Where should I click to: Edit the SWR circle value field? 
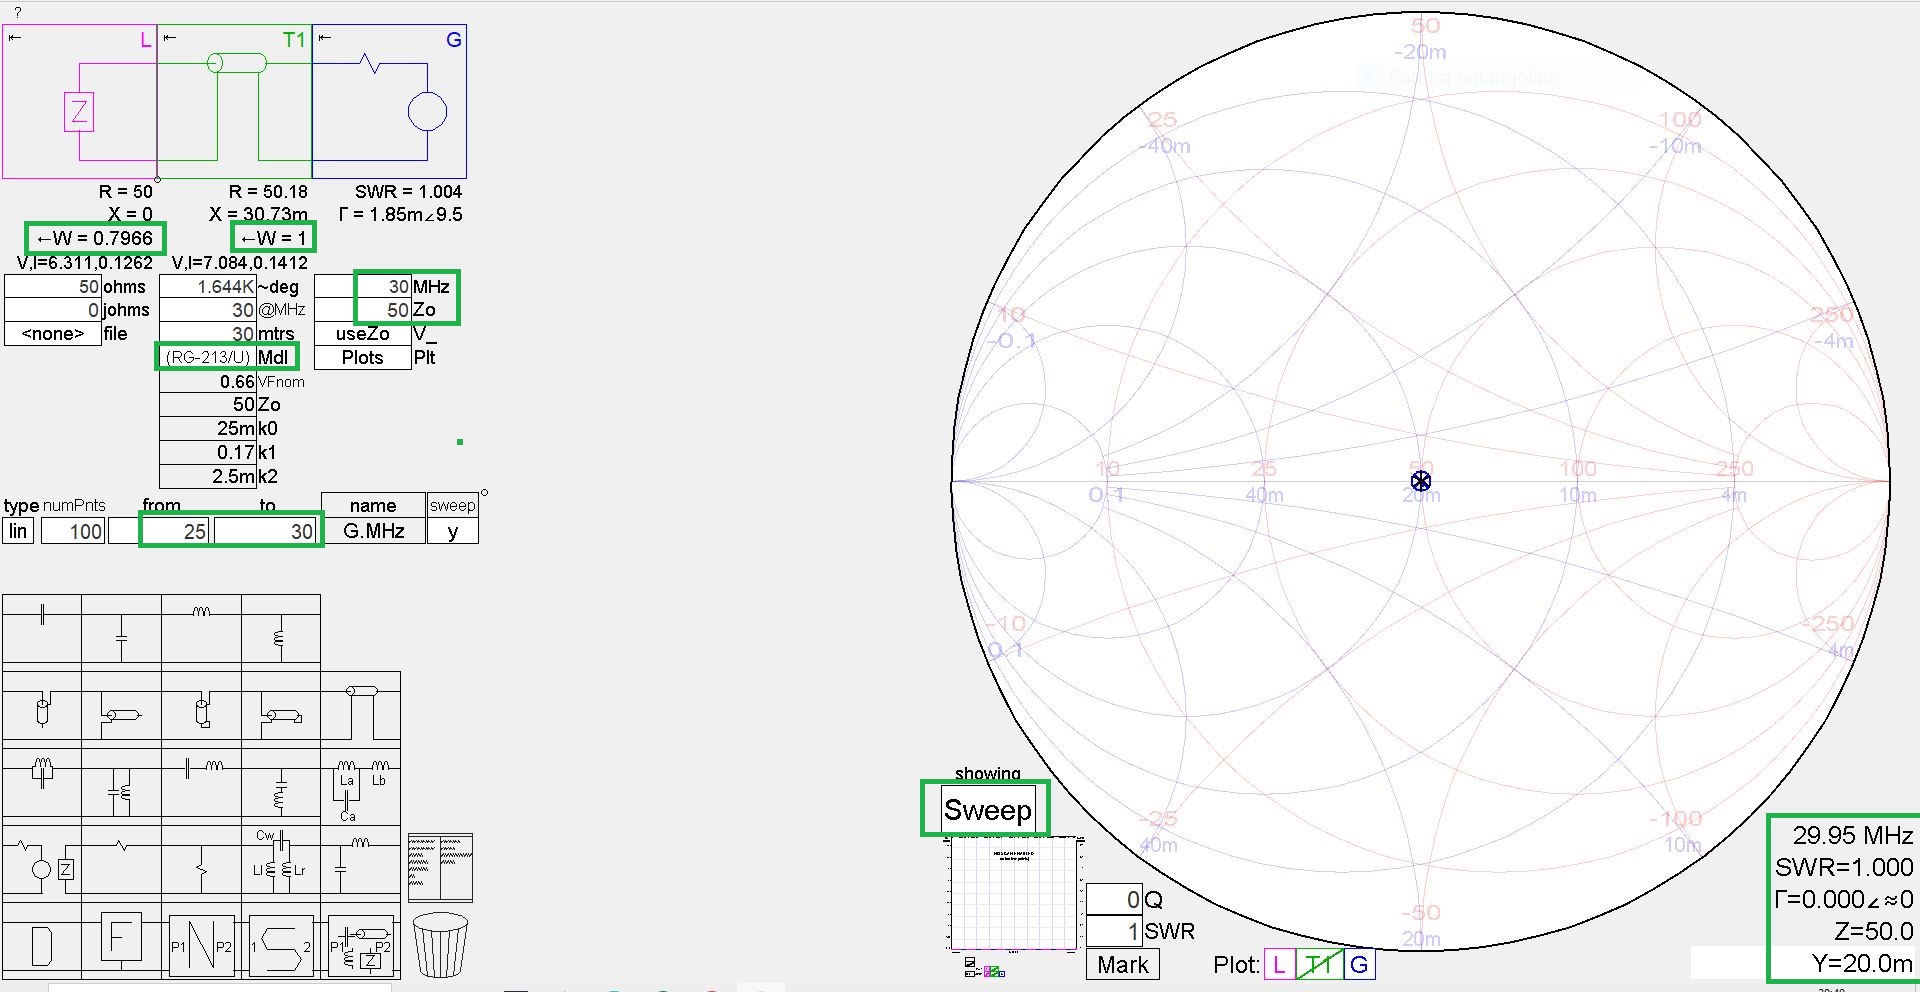(1114, 932)
